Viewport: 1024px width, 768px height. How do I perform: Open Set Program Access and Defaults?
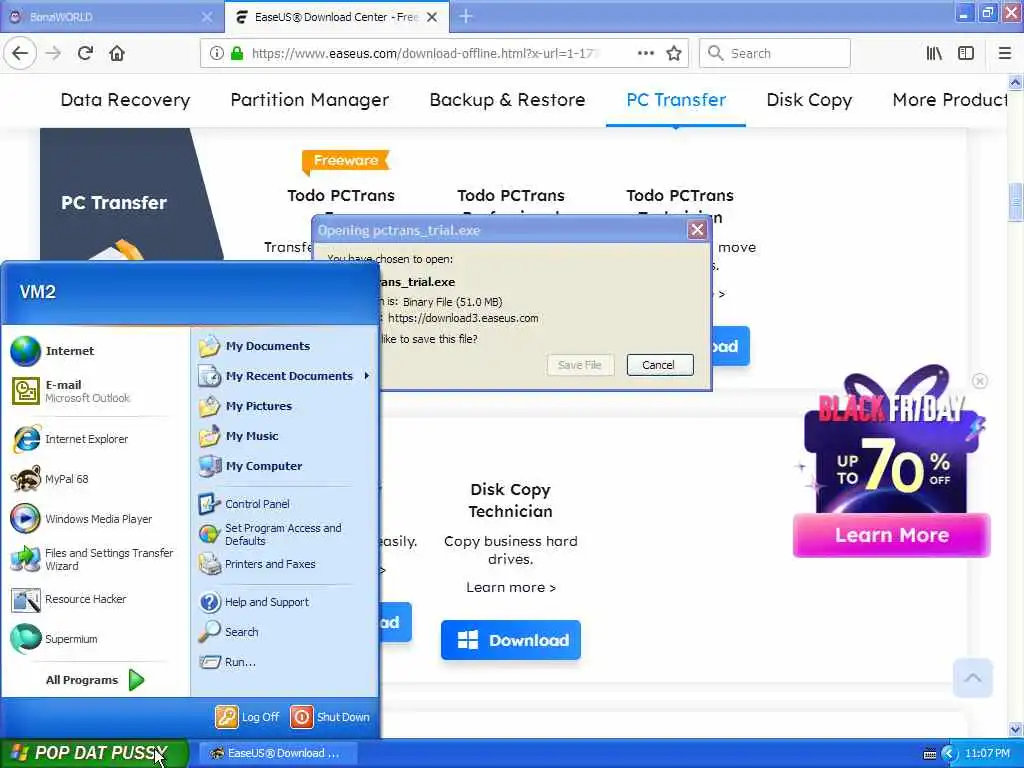285,534
